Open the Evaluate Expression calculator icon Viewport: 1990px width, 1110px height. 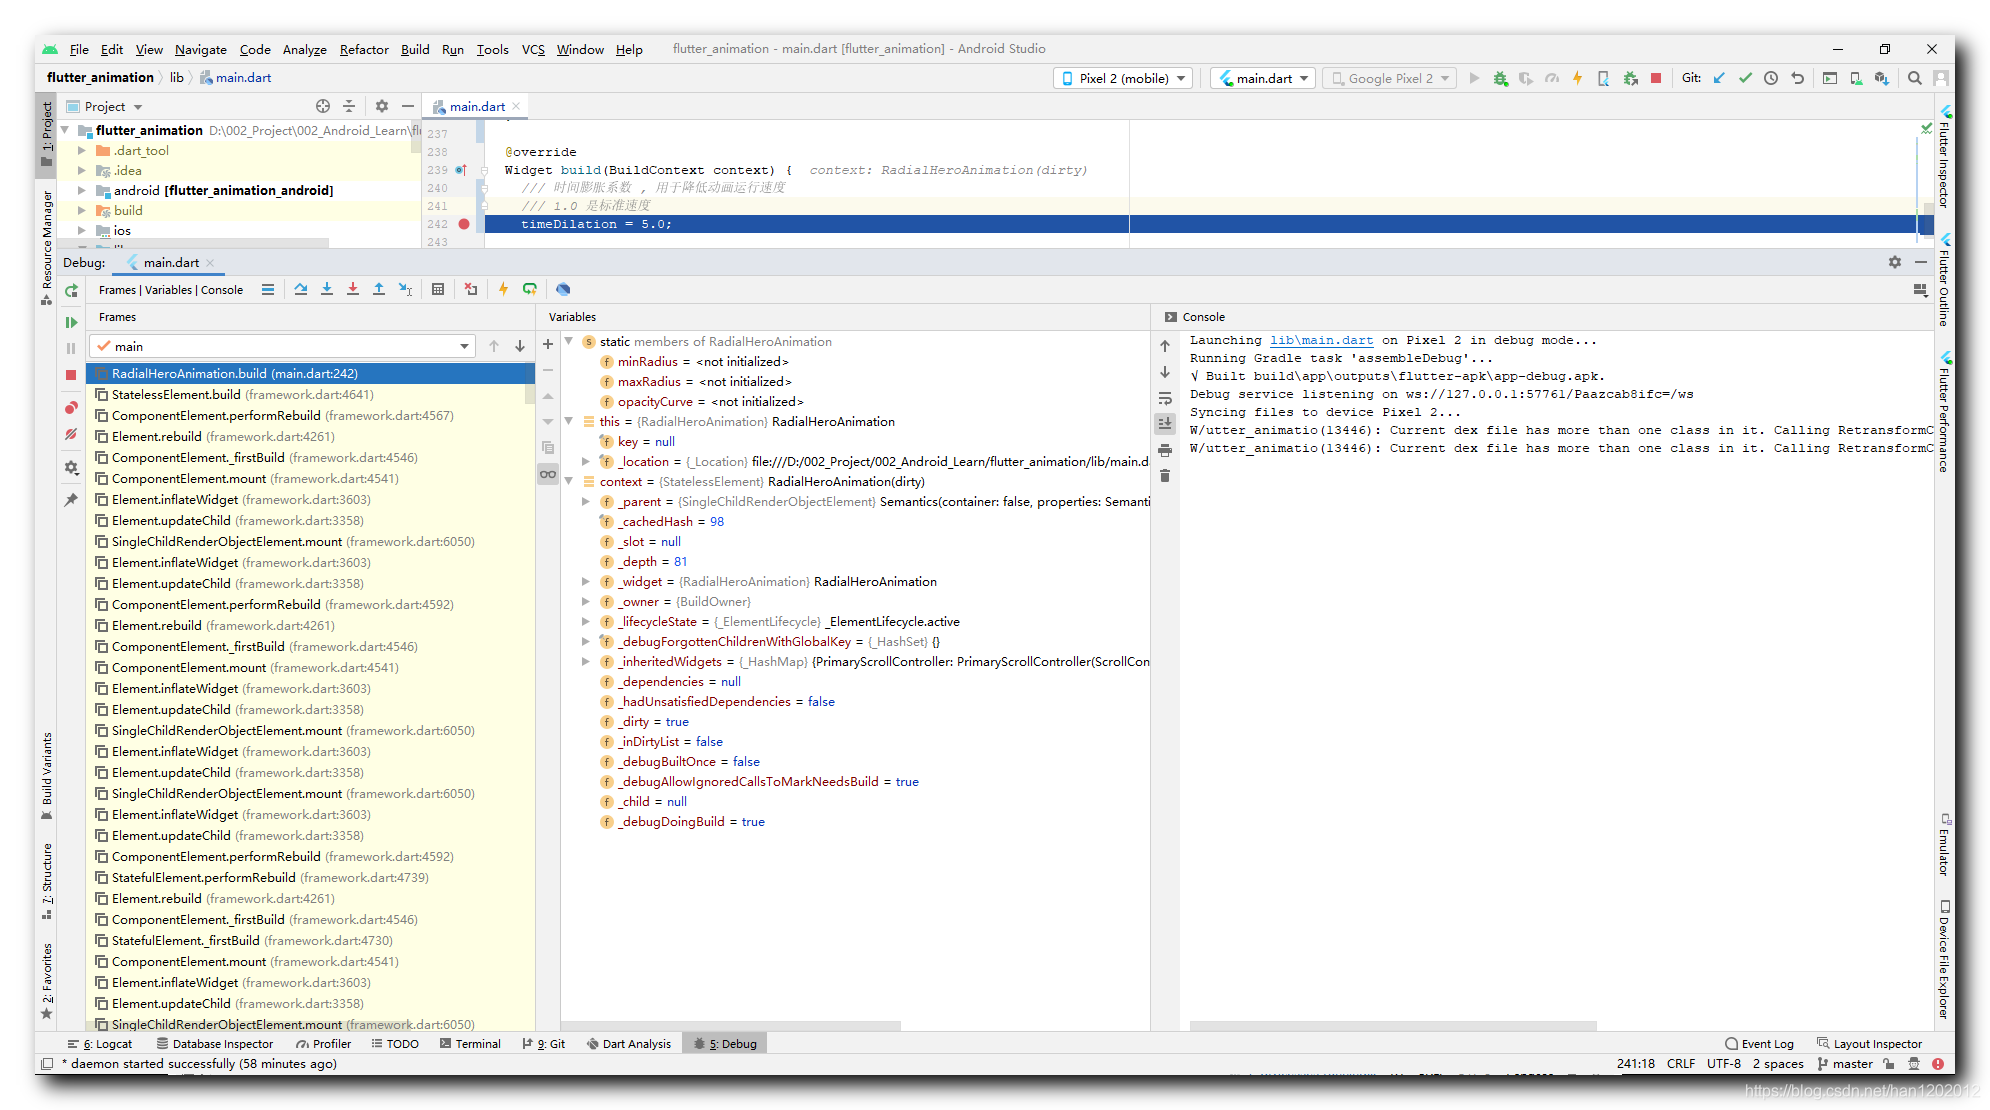(x=438, y=289)
